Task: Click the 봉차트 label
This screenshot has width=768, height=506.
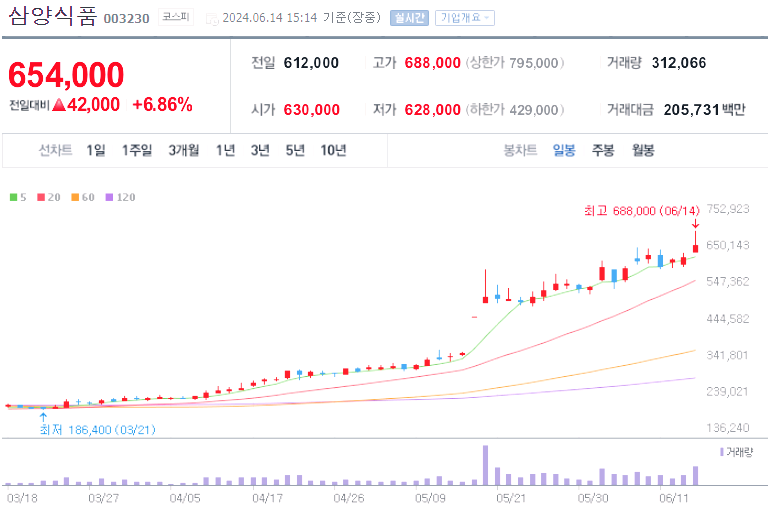Action: pyautogui.click(x=520, y=150)
